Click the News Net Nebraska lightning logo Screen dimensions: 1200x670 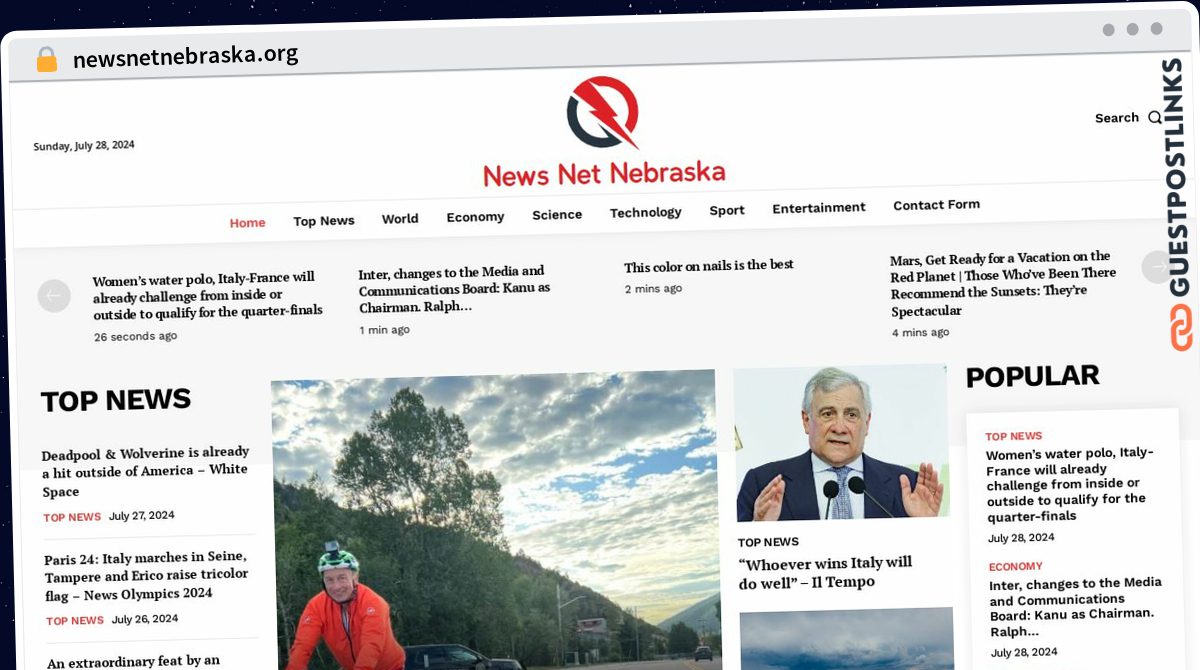tap(602, 113)
